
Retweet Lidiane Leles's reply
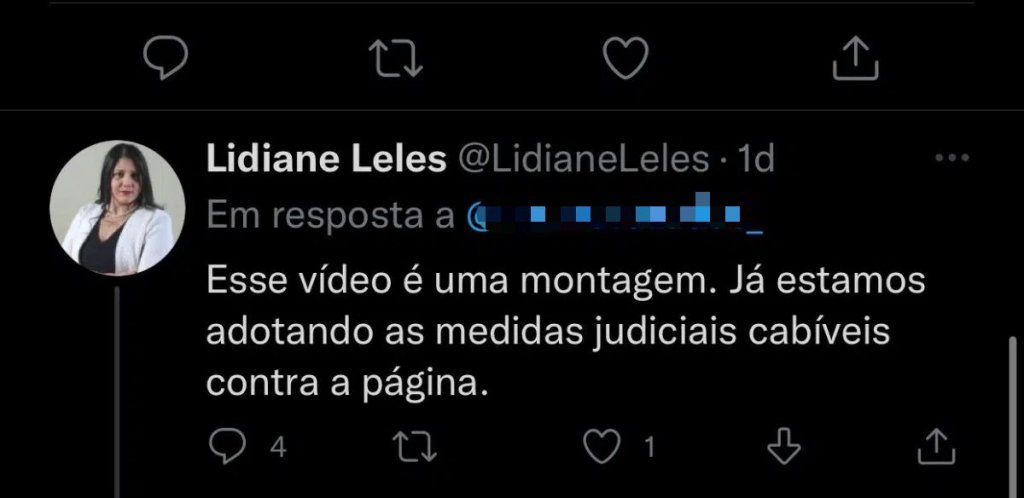pyautogui.click(x=414, y=448)
